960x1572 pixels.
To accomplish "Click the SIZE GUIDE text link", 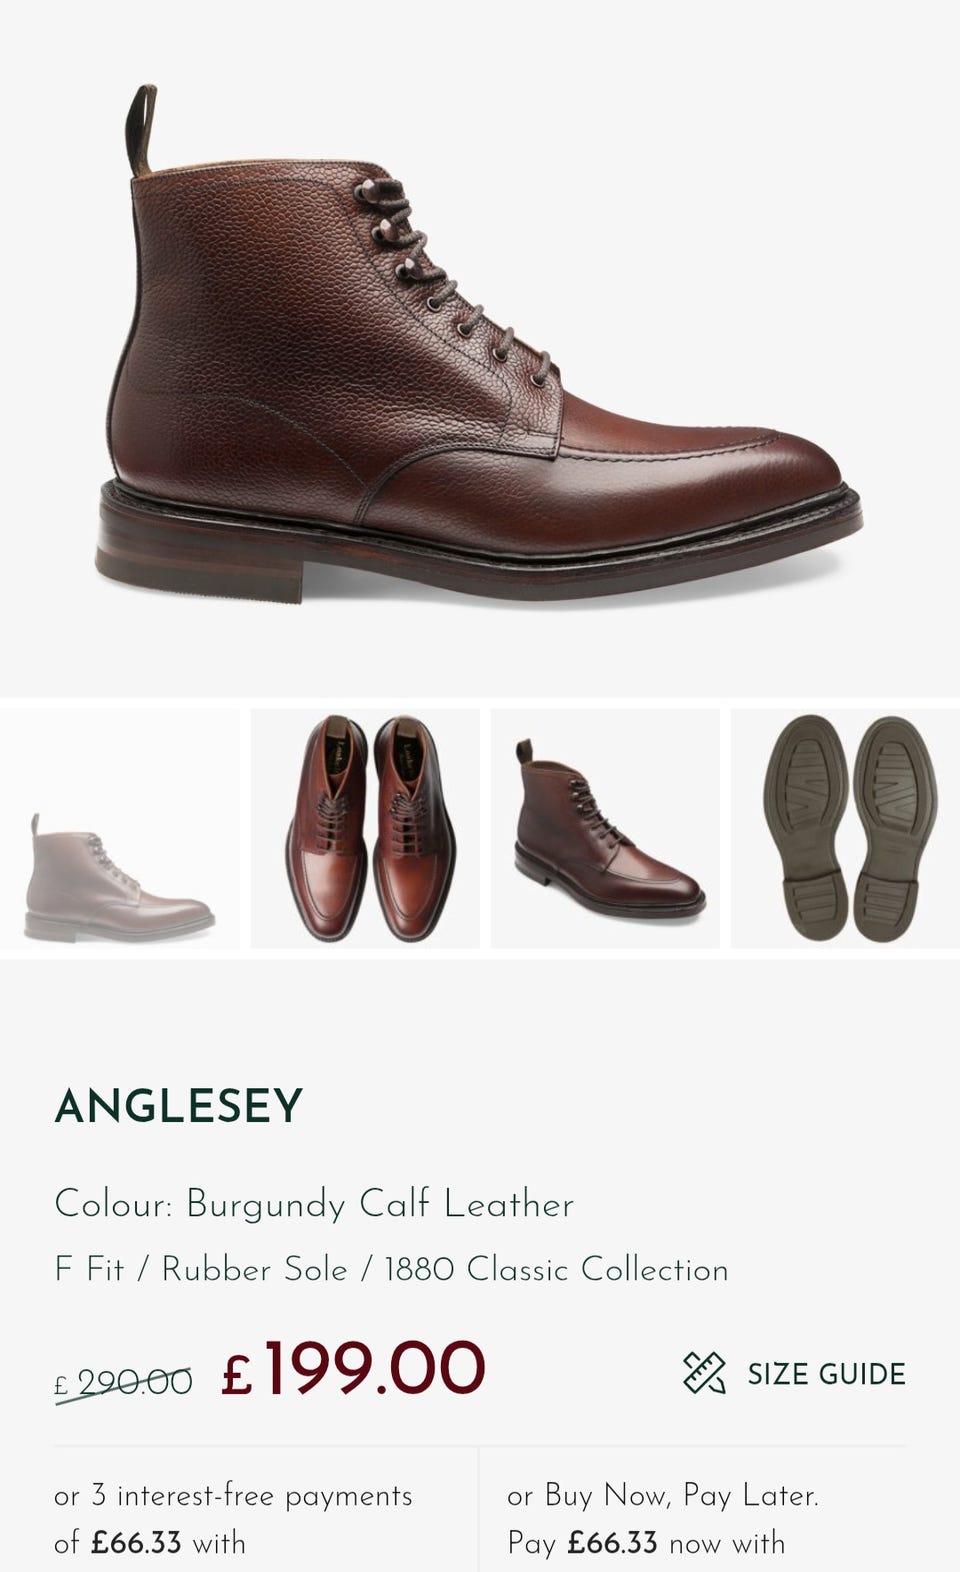I will pyautogui.click(x=826, y=1374).
